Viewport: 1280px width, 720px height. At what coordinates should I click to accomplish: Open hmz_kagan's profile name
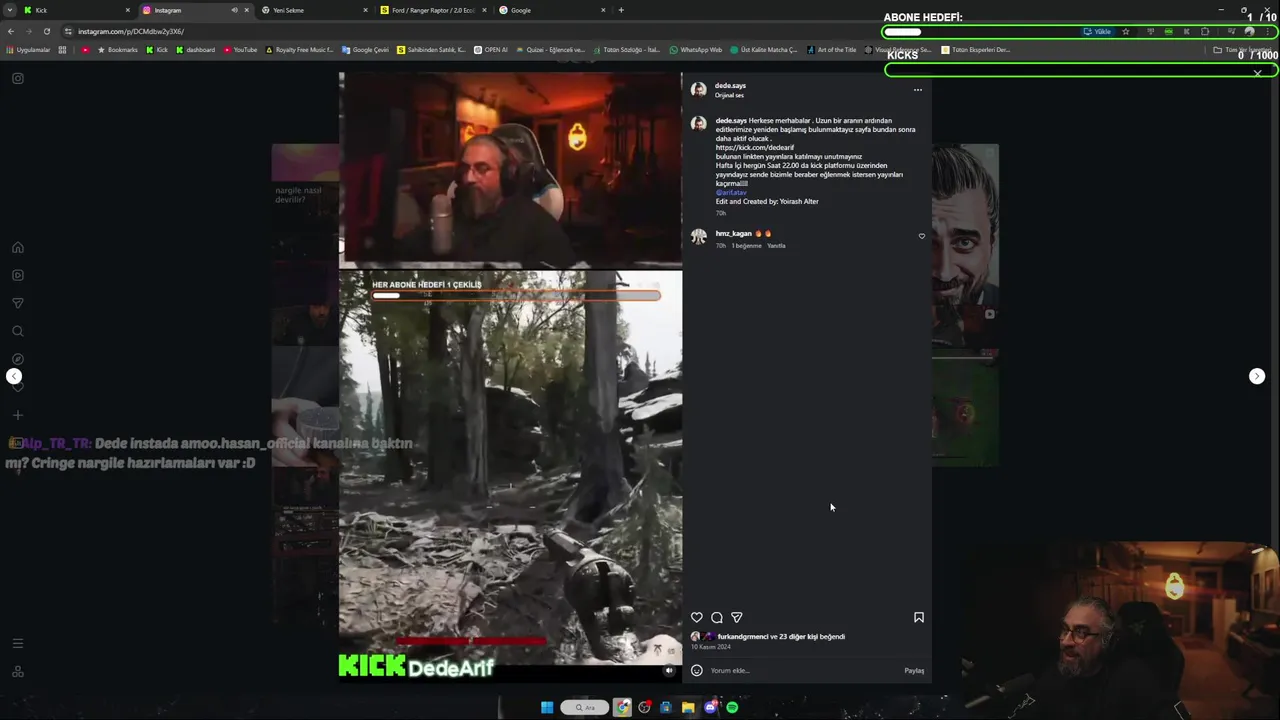click(733, 234)
